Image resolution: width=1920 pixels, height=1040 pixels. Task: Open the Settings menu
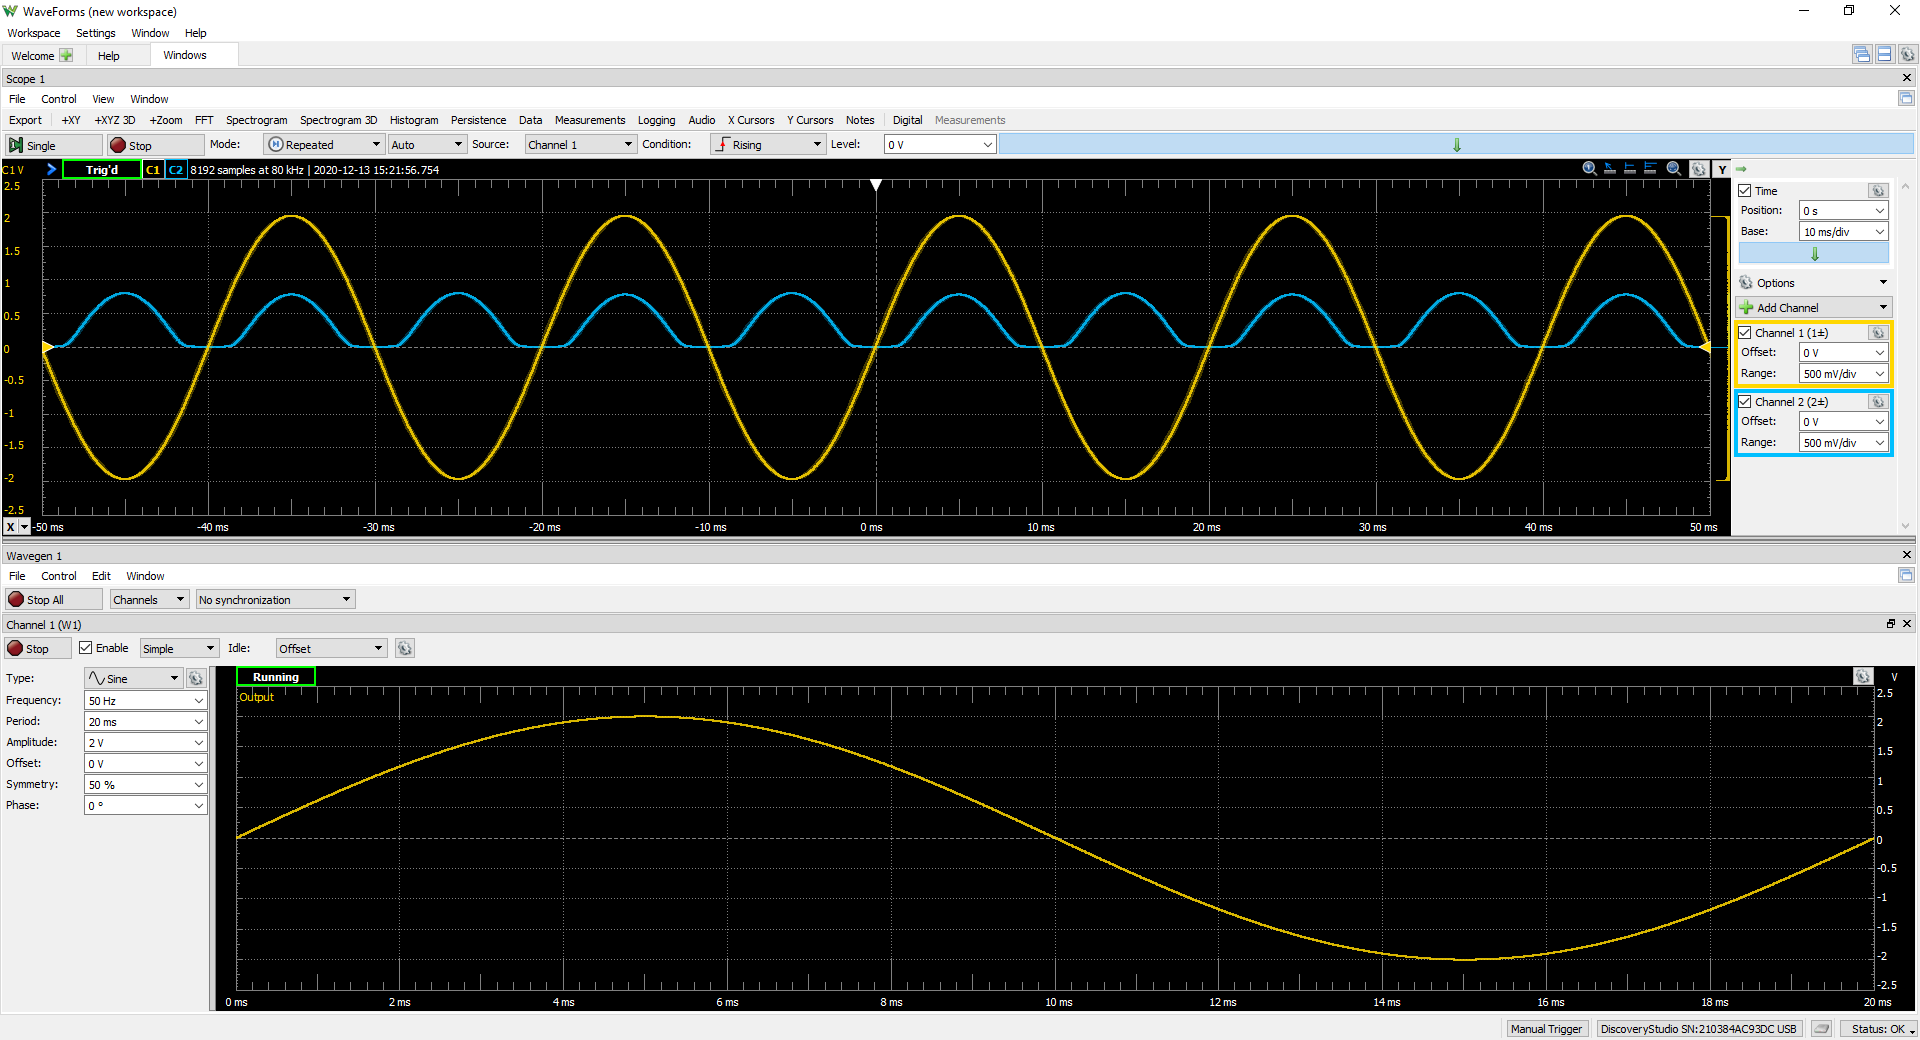coord(96,33)
